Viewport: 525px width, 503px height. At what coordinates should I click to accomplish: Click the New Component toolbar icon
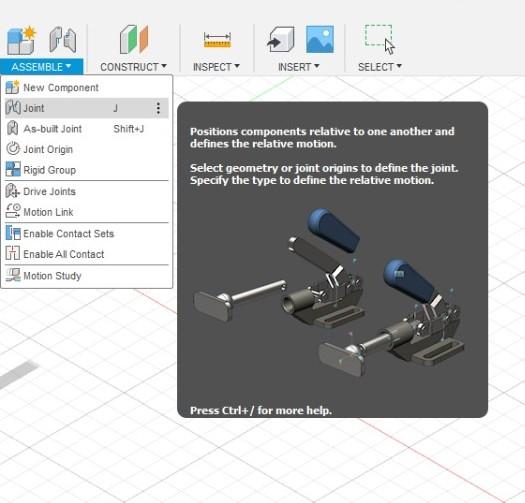coord(21,41)
